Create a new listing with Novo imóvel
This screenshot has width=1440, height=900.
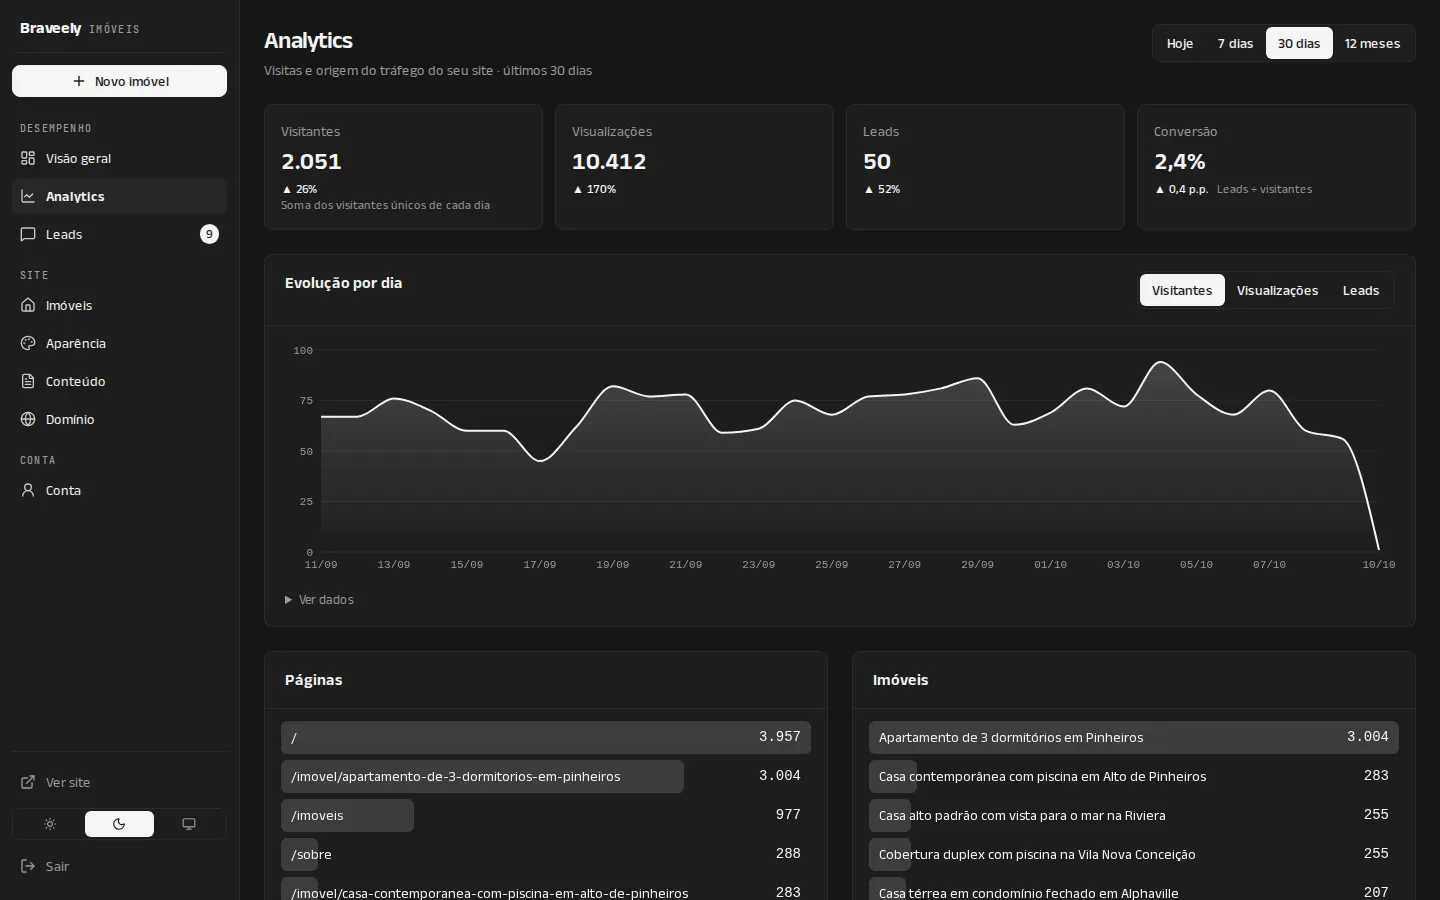pyautogui.click(x=119, y=81)
